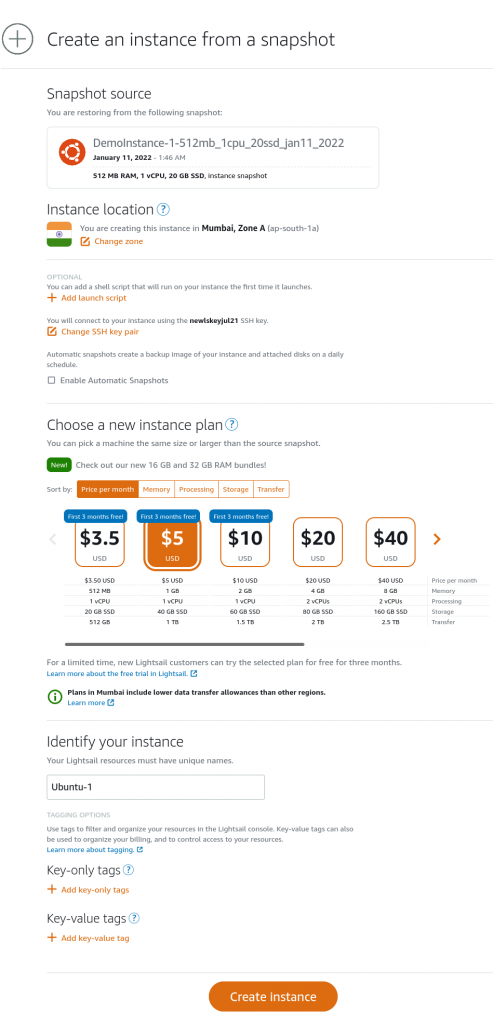
Task: Sort plans by Transfer tab
Action: point(270,489)
